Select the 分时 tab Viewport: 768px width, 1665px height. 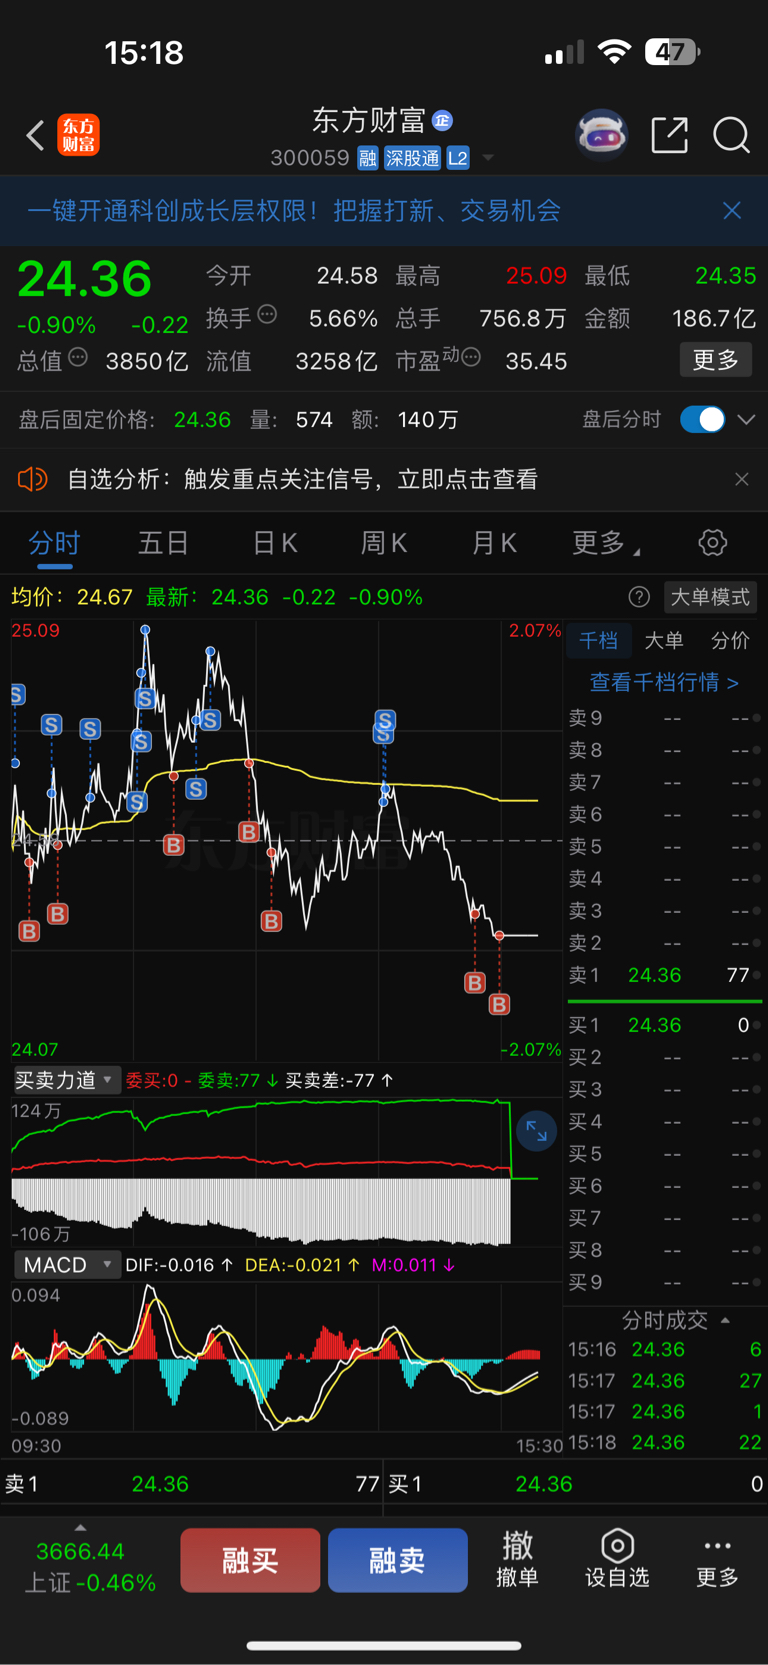point(54,543)
